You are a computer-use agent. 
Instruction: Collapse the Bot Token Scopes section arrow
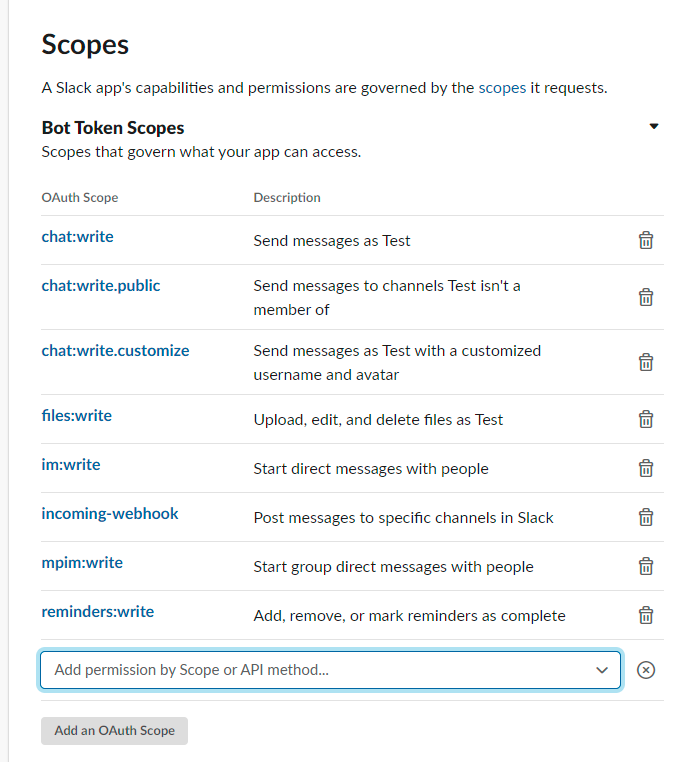tap(654, 126)
